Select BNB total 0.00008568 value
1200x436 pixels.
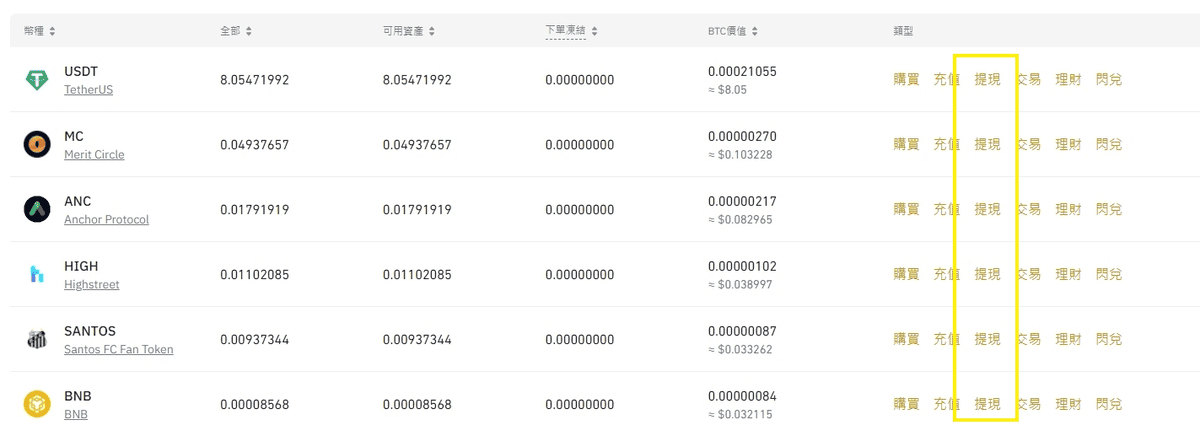(x=254, y=405)
